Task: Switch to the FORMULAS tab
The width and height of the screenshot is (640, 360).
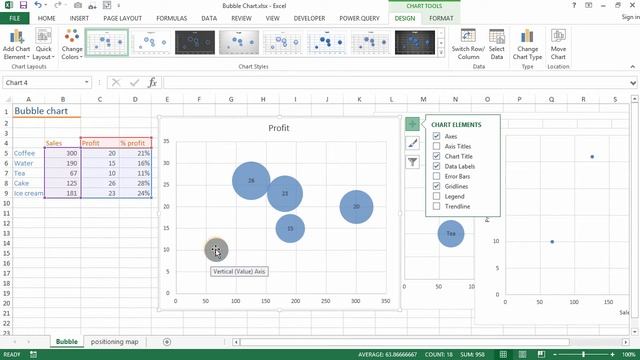Action: pos(171,18)
